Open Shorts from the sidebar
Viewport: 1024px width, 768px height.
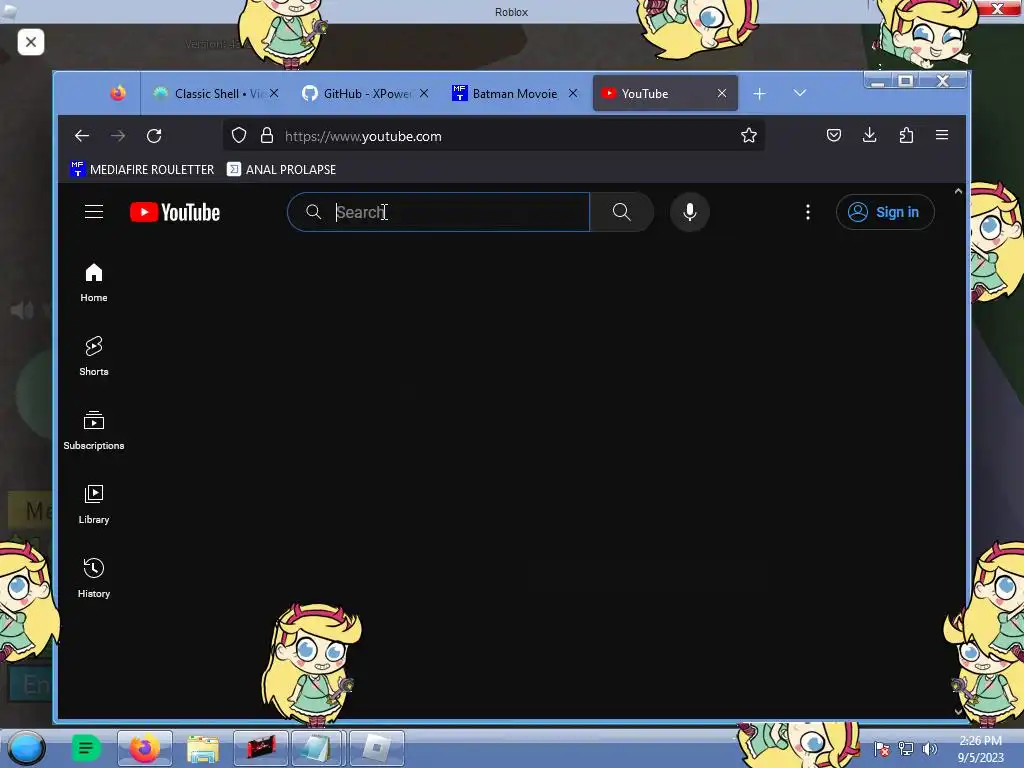pos(94,356)
